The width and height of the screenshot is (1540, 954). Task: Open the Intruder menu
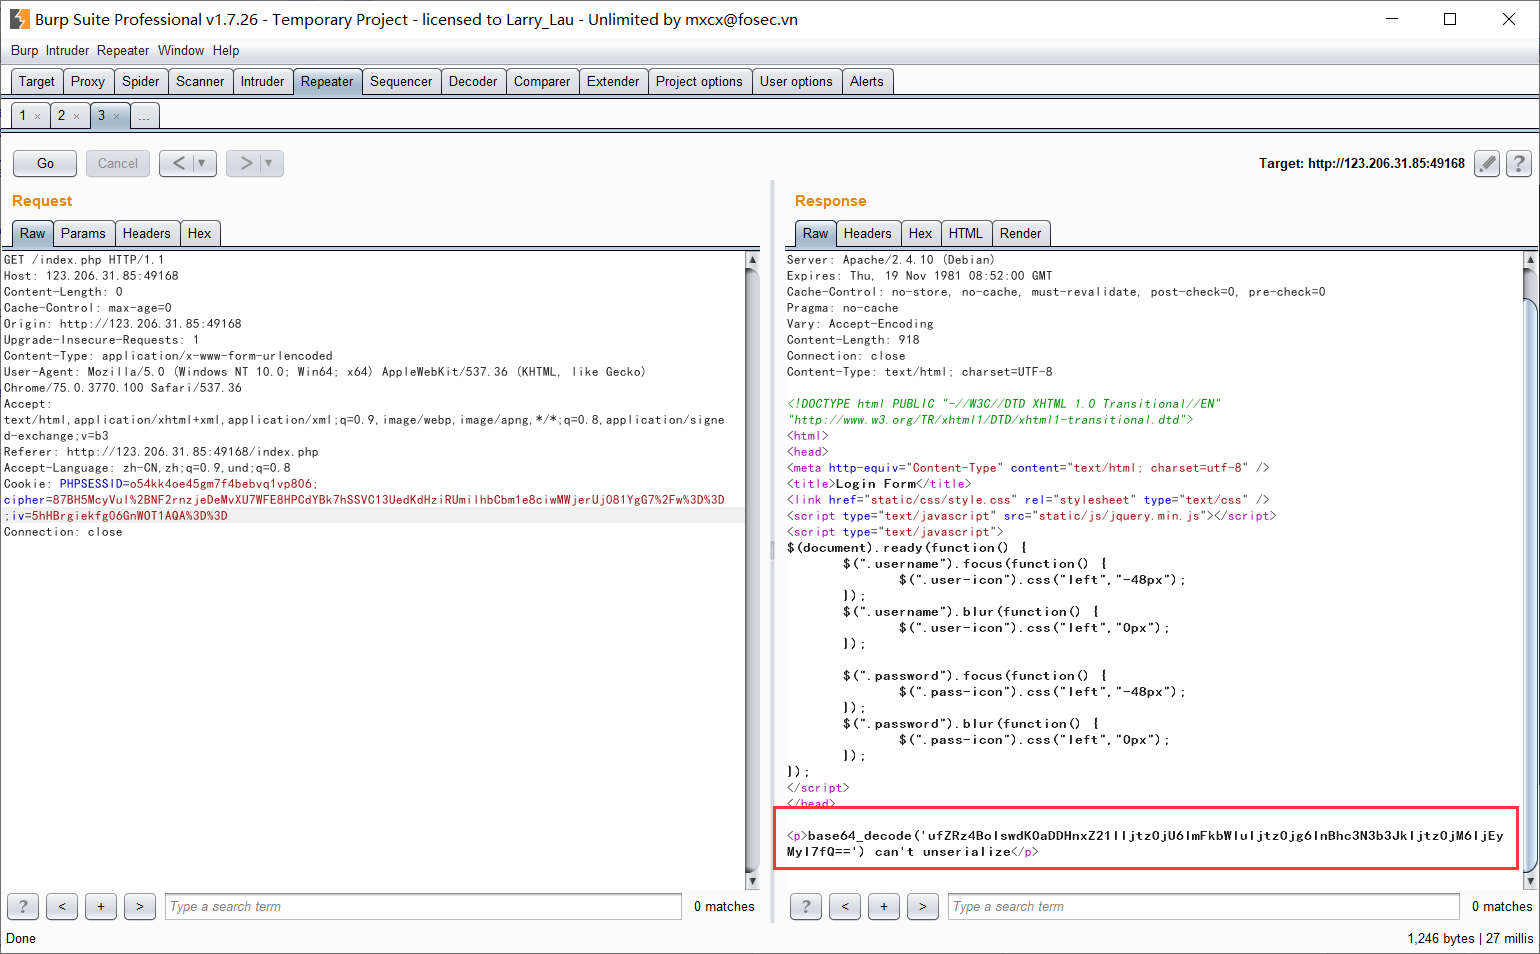point(67,51)
